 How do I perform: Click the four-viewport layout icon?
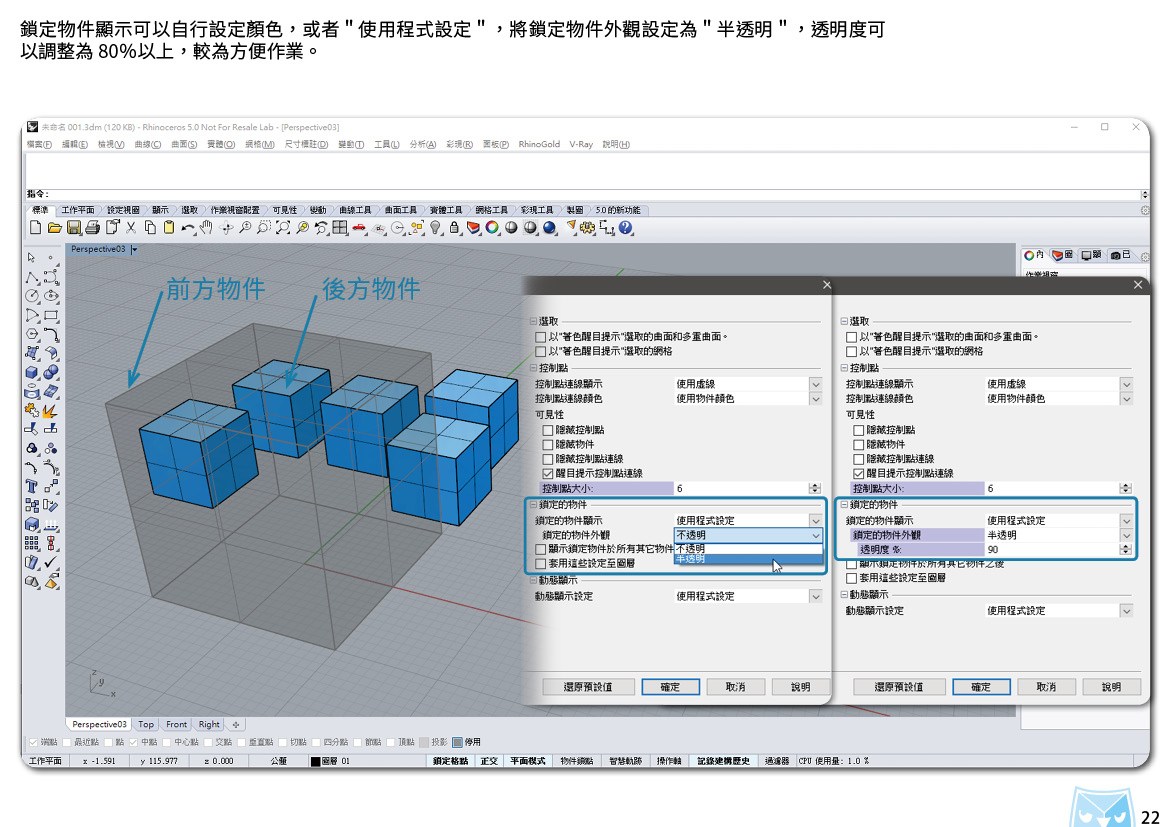click(x=340, y=228)
